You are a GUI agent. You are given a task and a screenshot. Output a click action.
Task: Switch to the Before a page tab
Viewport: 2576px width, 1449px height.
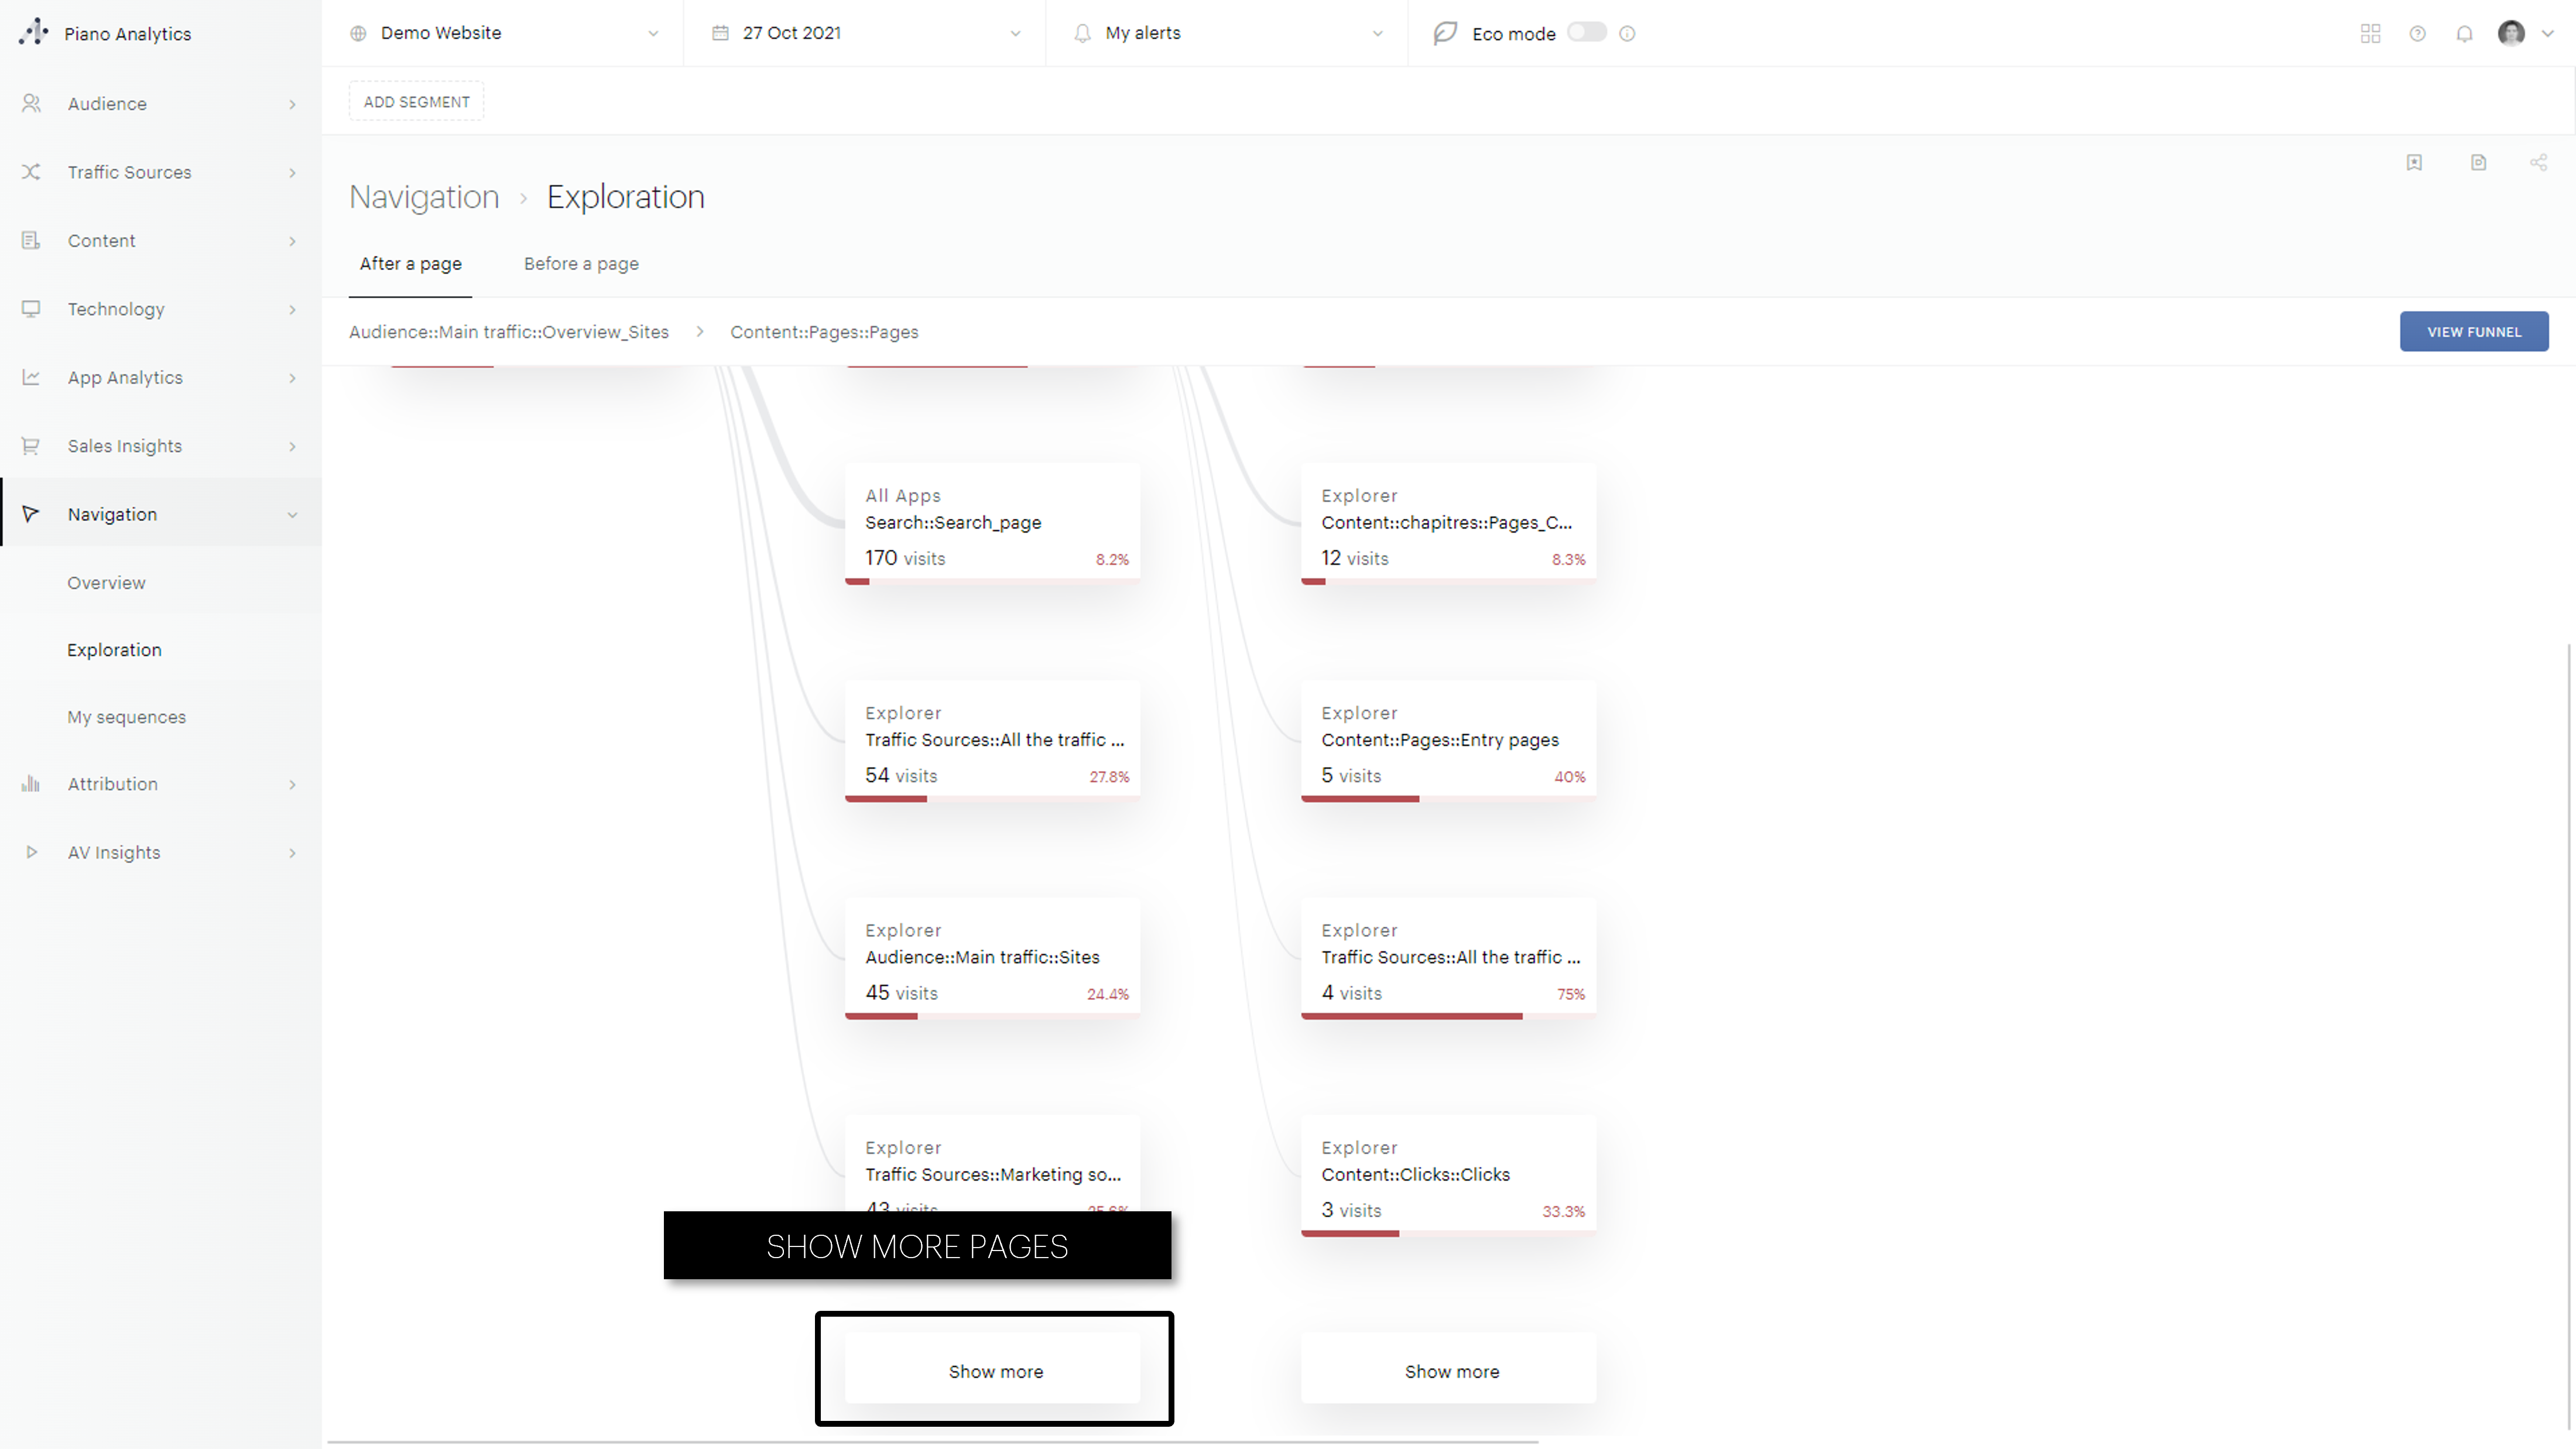581,263
